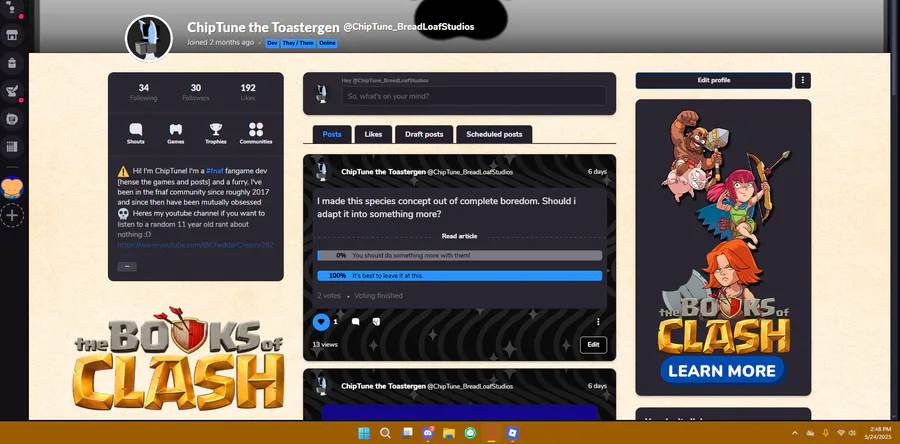Click LEARN MORE on the Clash ad
Viewport: 900px width, 444px height.
click(x=722, y=371)
